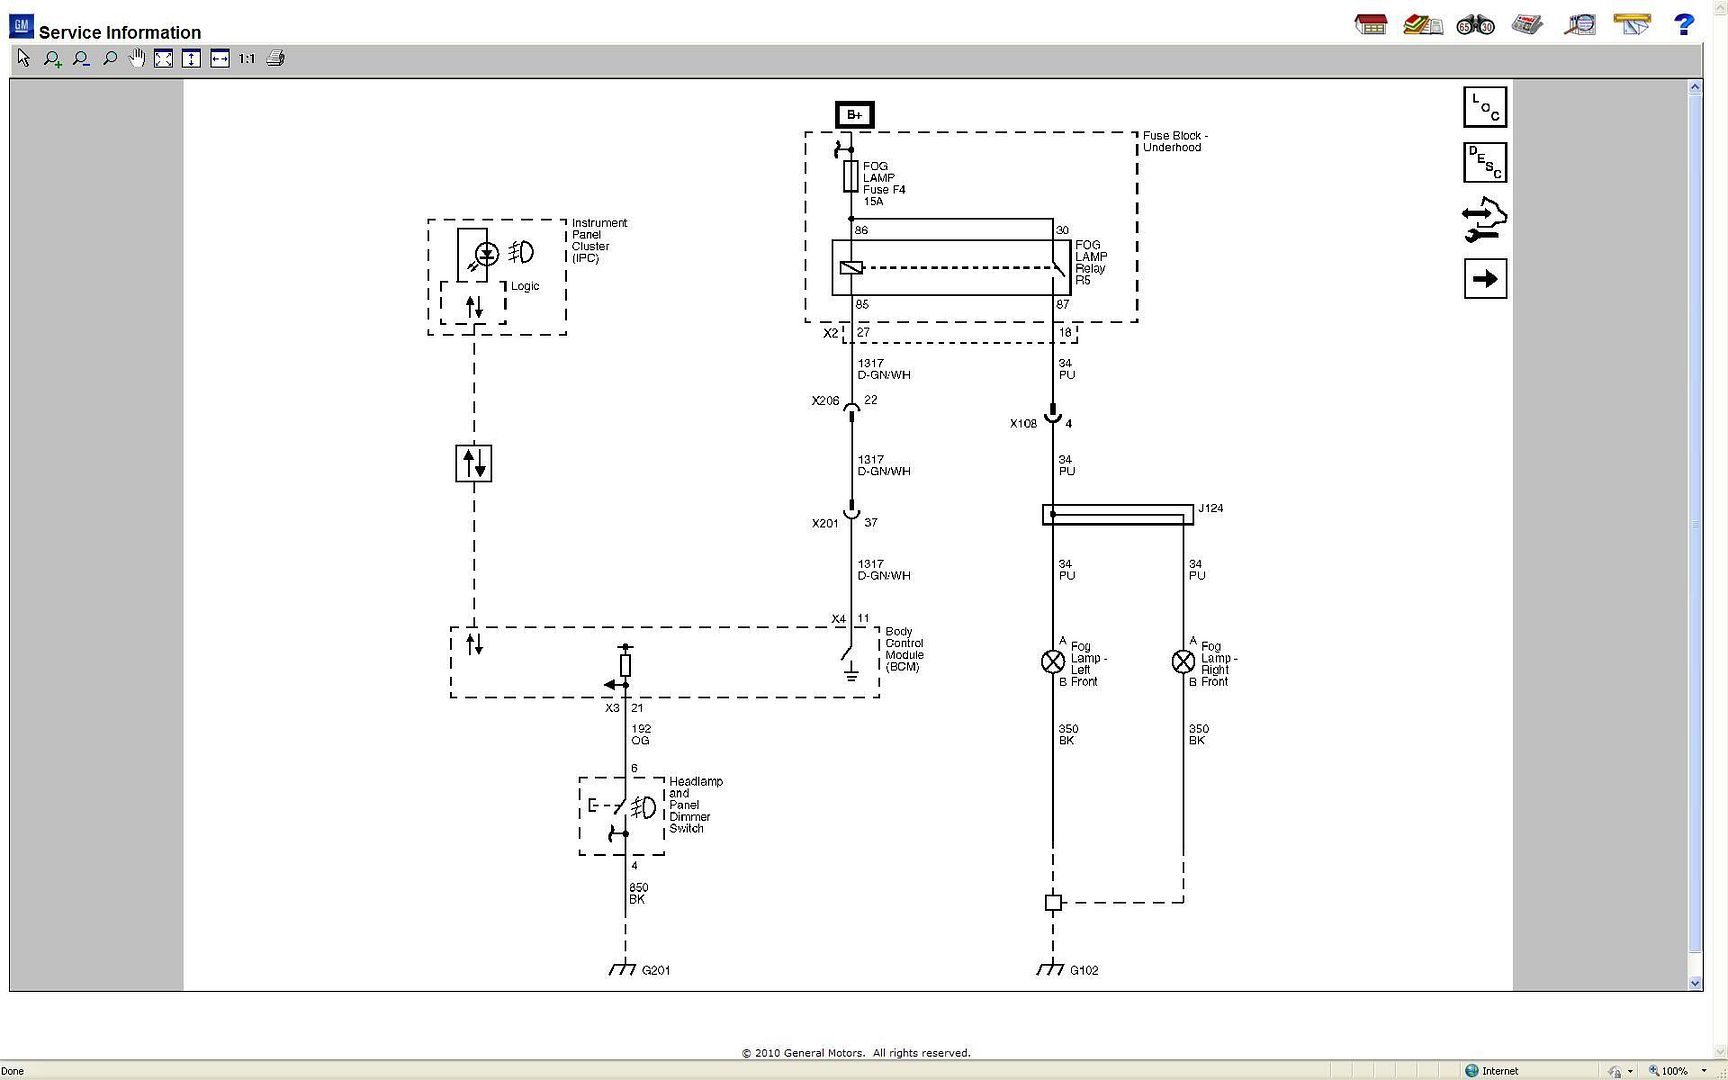The height and width of the screenshot is (1080, 1728).
Task: Reset the diagram to 1:1 scale
Action: [x=247, y=59]
